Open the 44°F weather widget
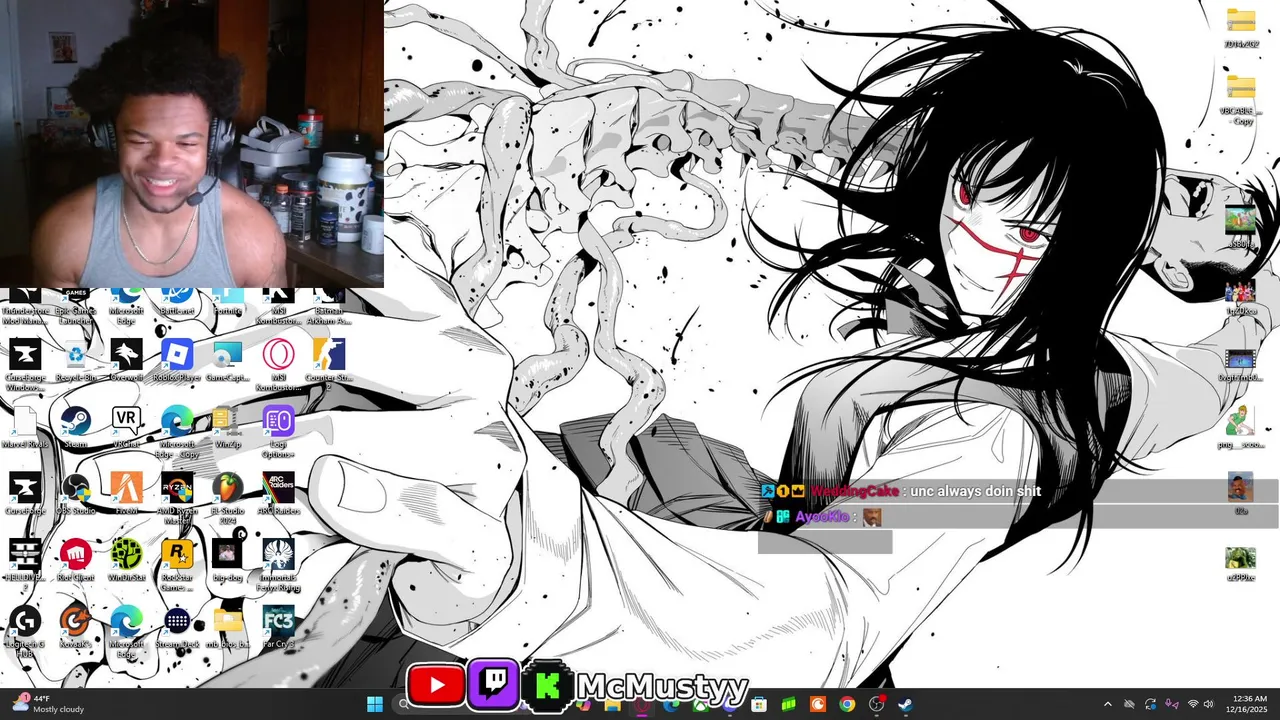Image resolution: width=1280 pixels, height=720 pixels. tap(48, 704)
